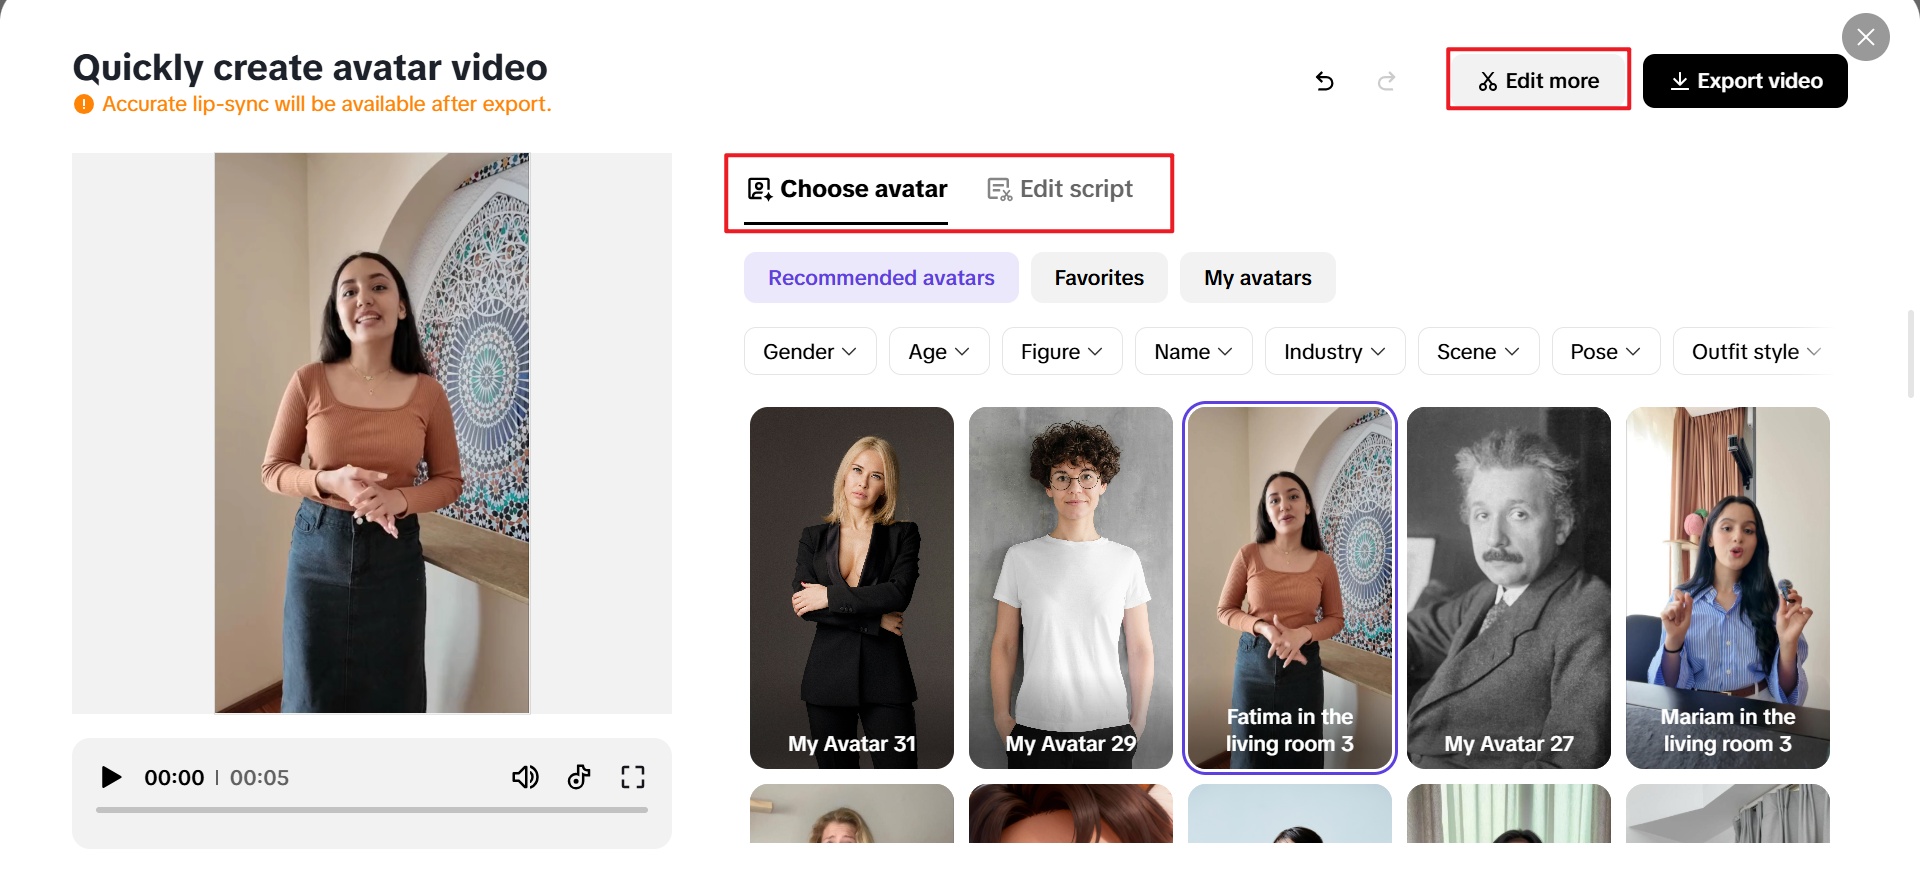The width and height of the screenshot is (1920, 884).
Task: Switch to the Favorites avatar list
Action: (x=1098, y=277)
